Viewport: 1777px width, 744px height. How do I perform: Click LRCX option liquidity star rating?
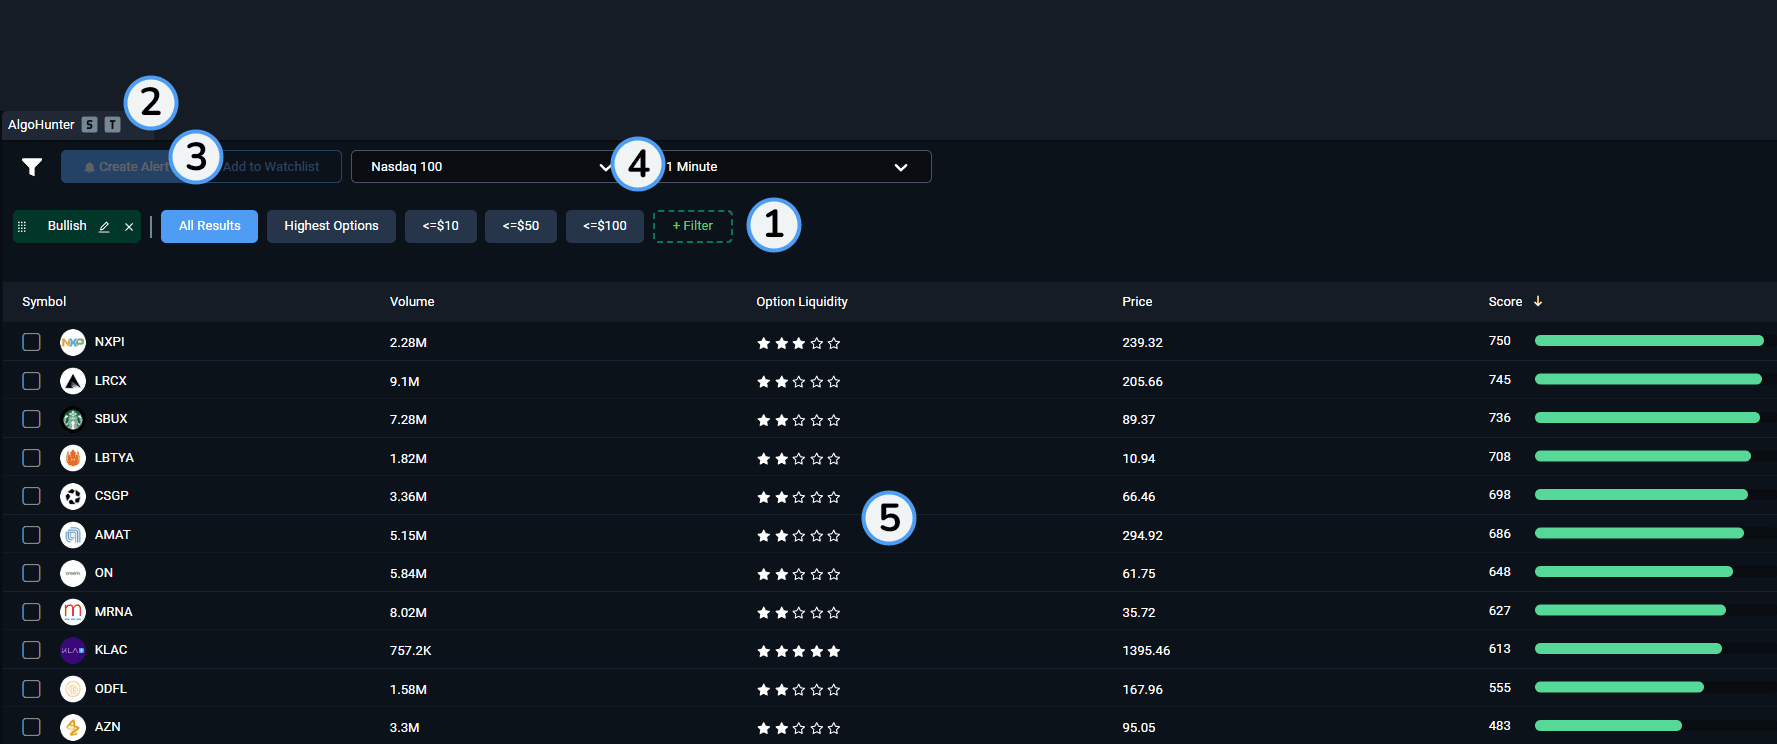798,382
